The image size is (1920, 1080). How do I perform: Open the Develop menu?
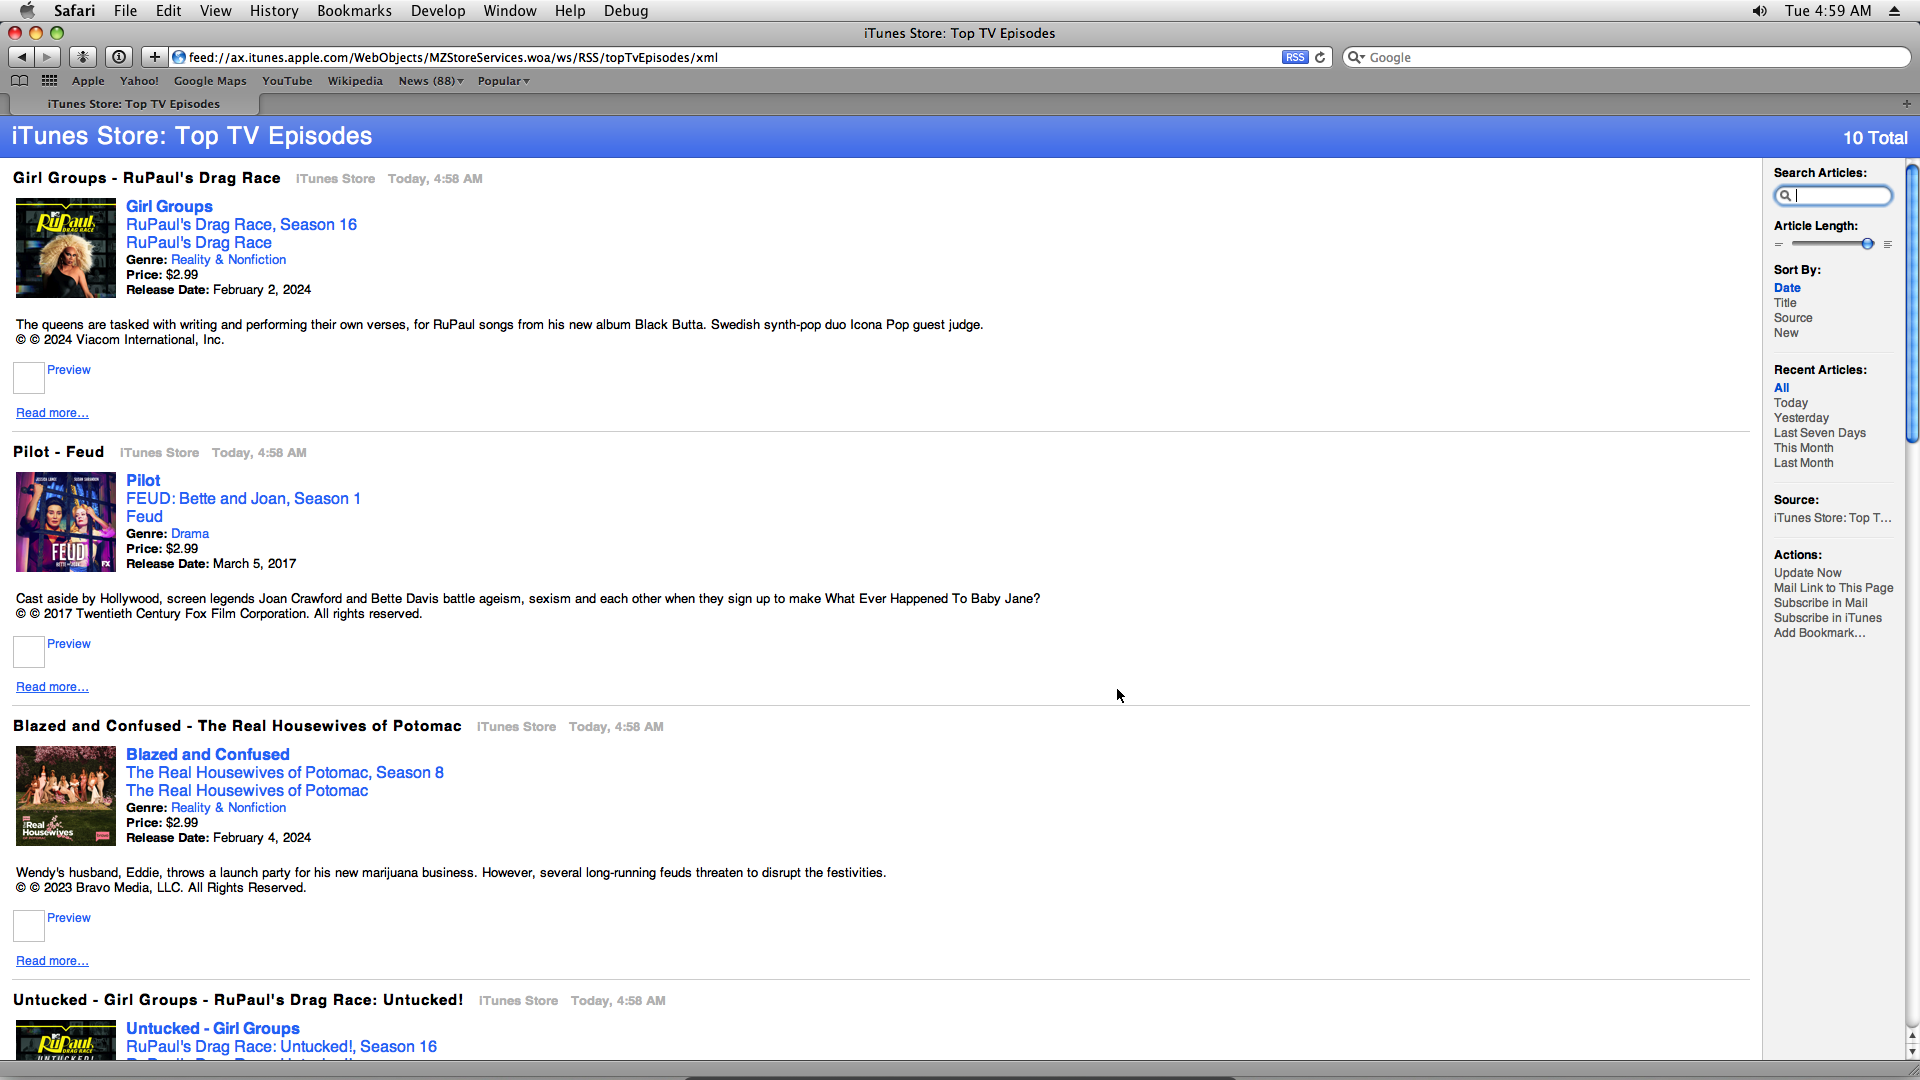tap(438, 10)
